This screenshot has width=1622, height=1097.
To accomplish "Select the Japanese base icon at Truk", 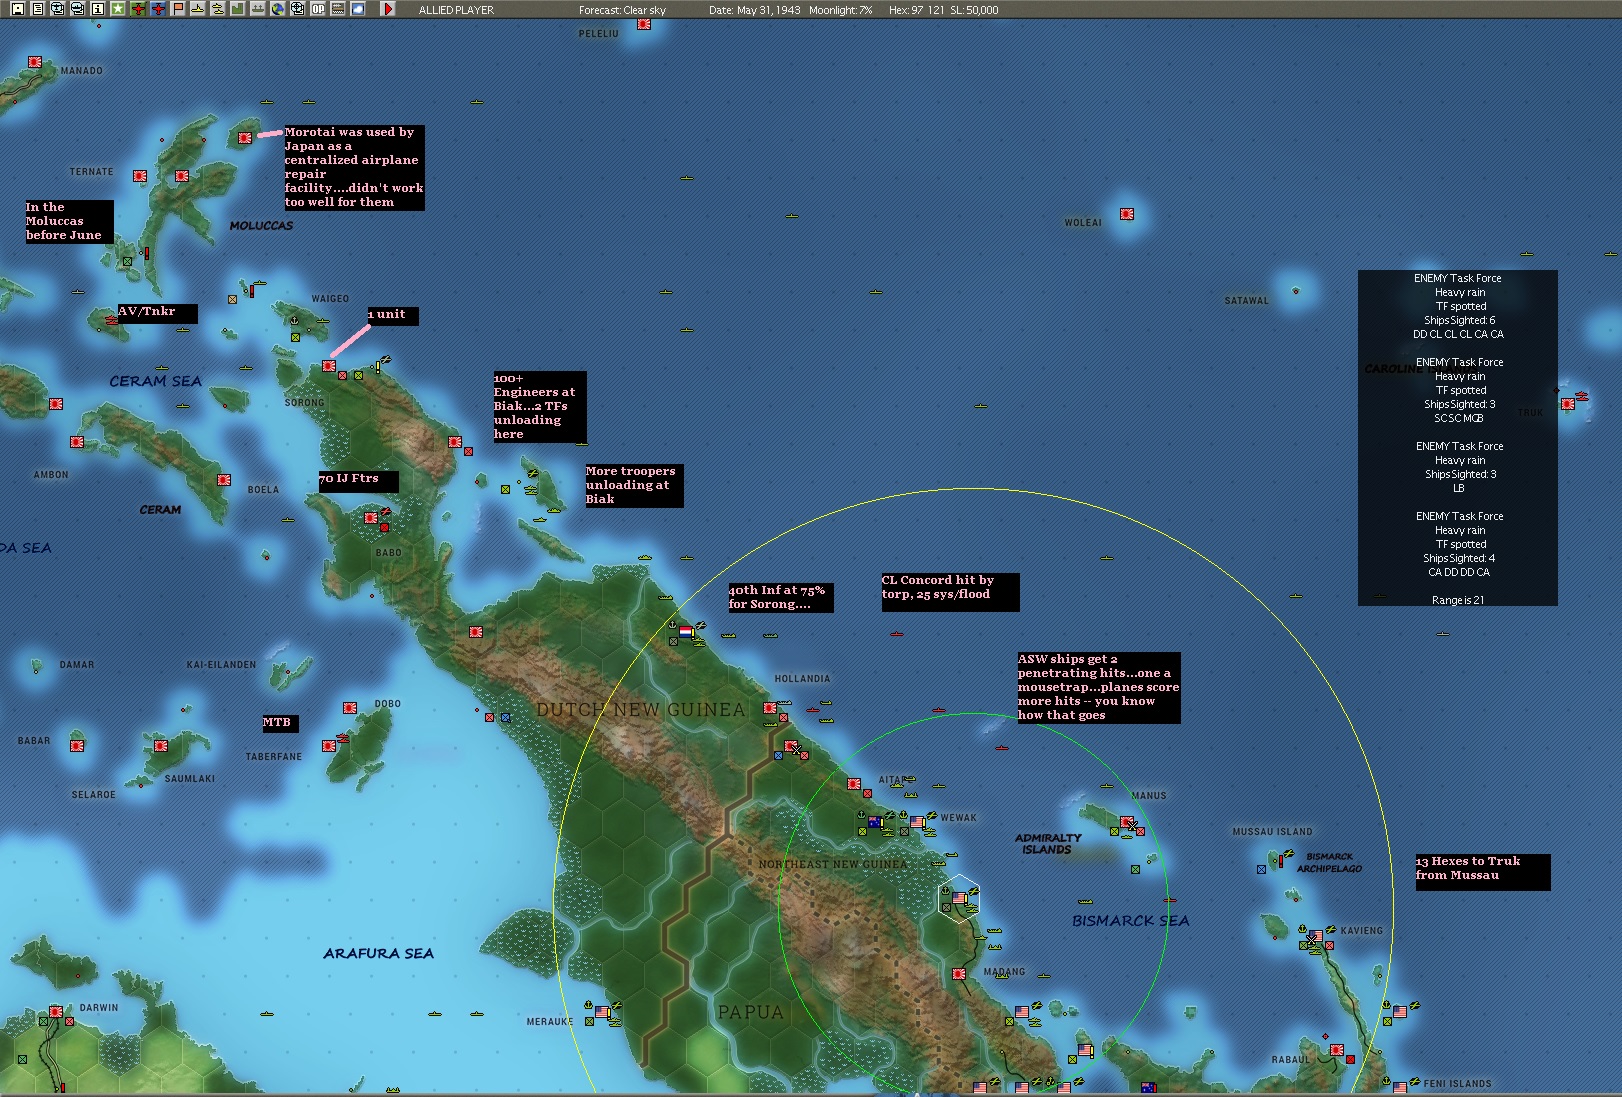I will coord(1567,404).
